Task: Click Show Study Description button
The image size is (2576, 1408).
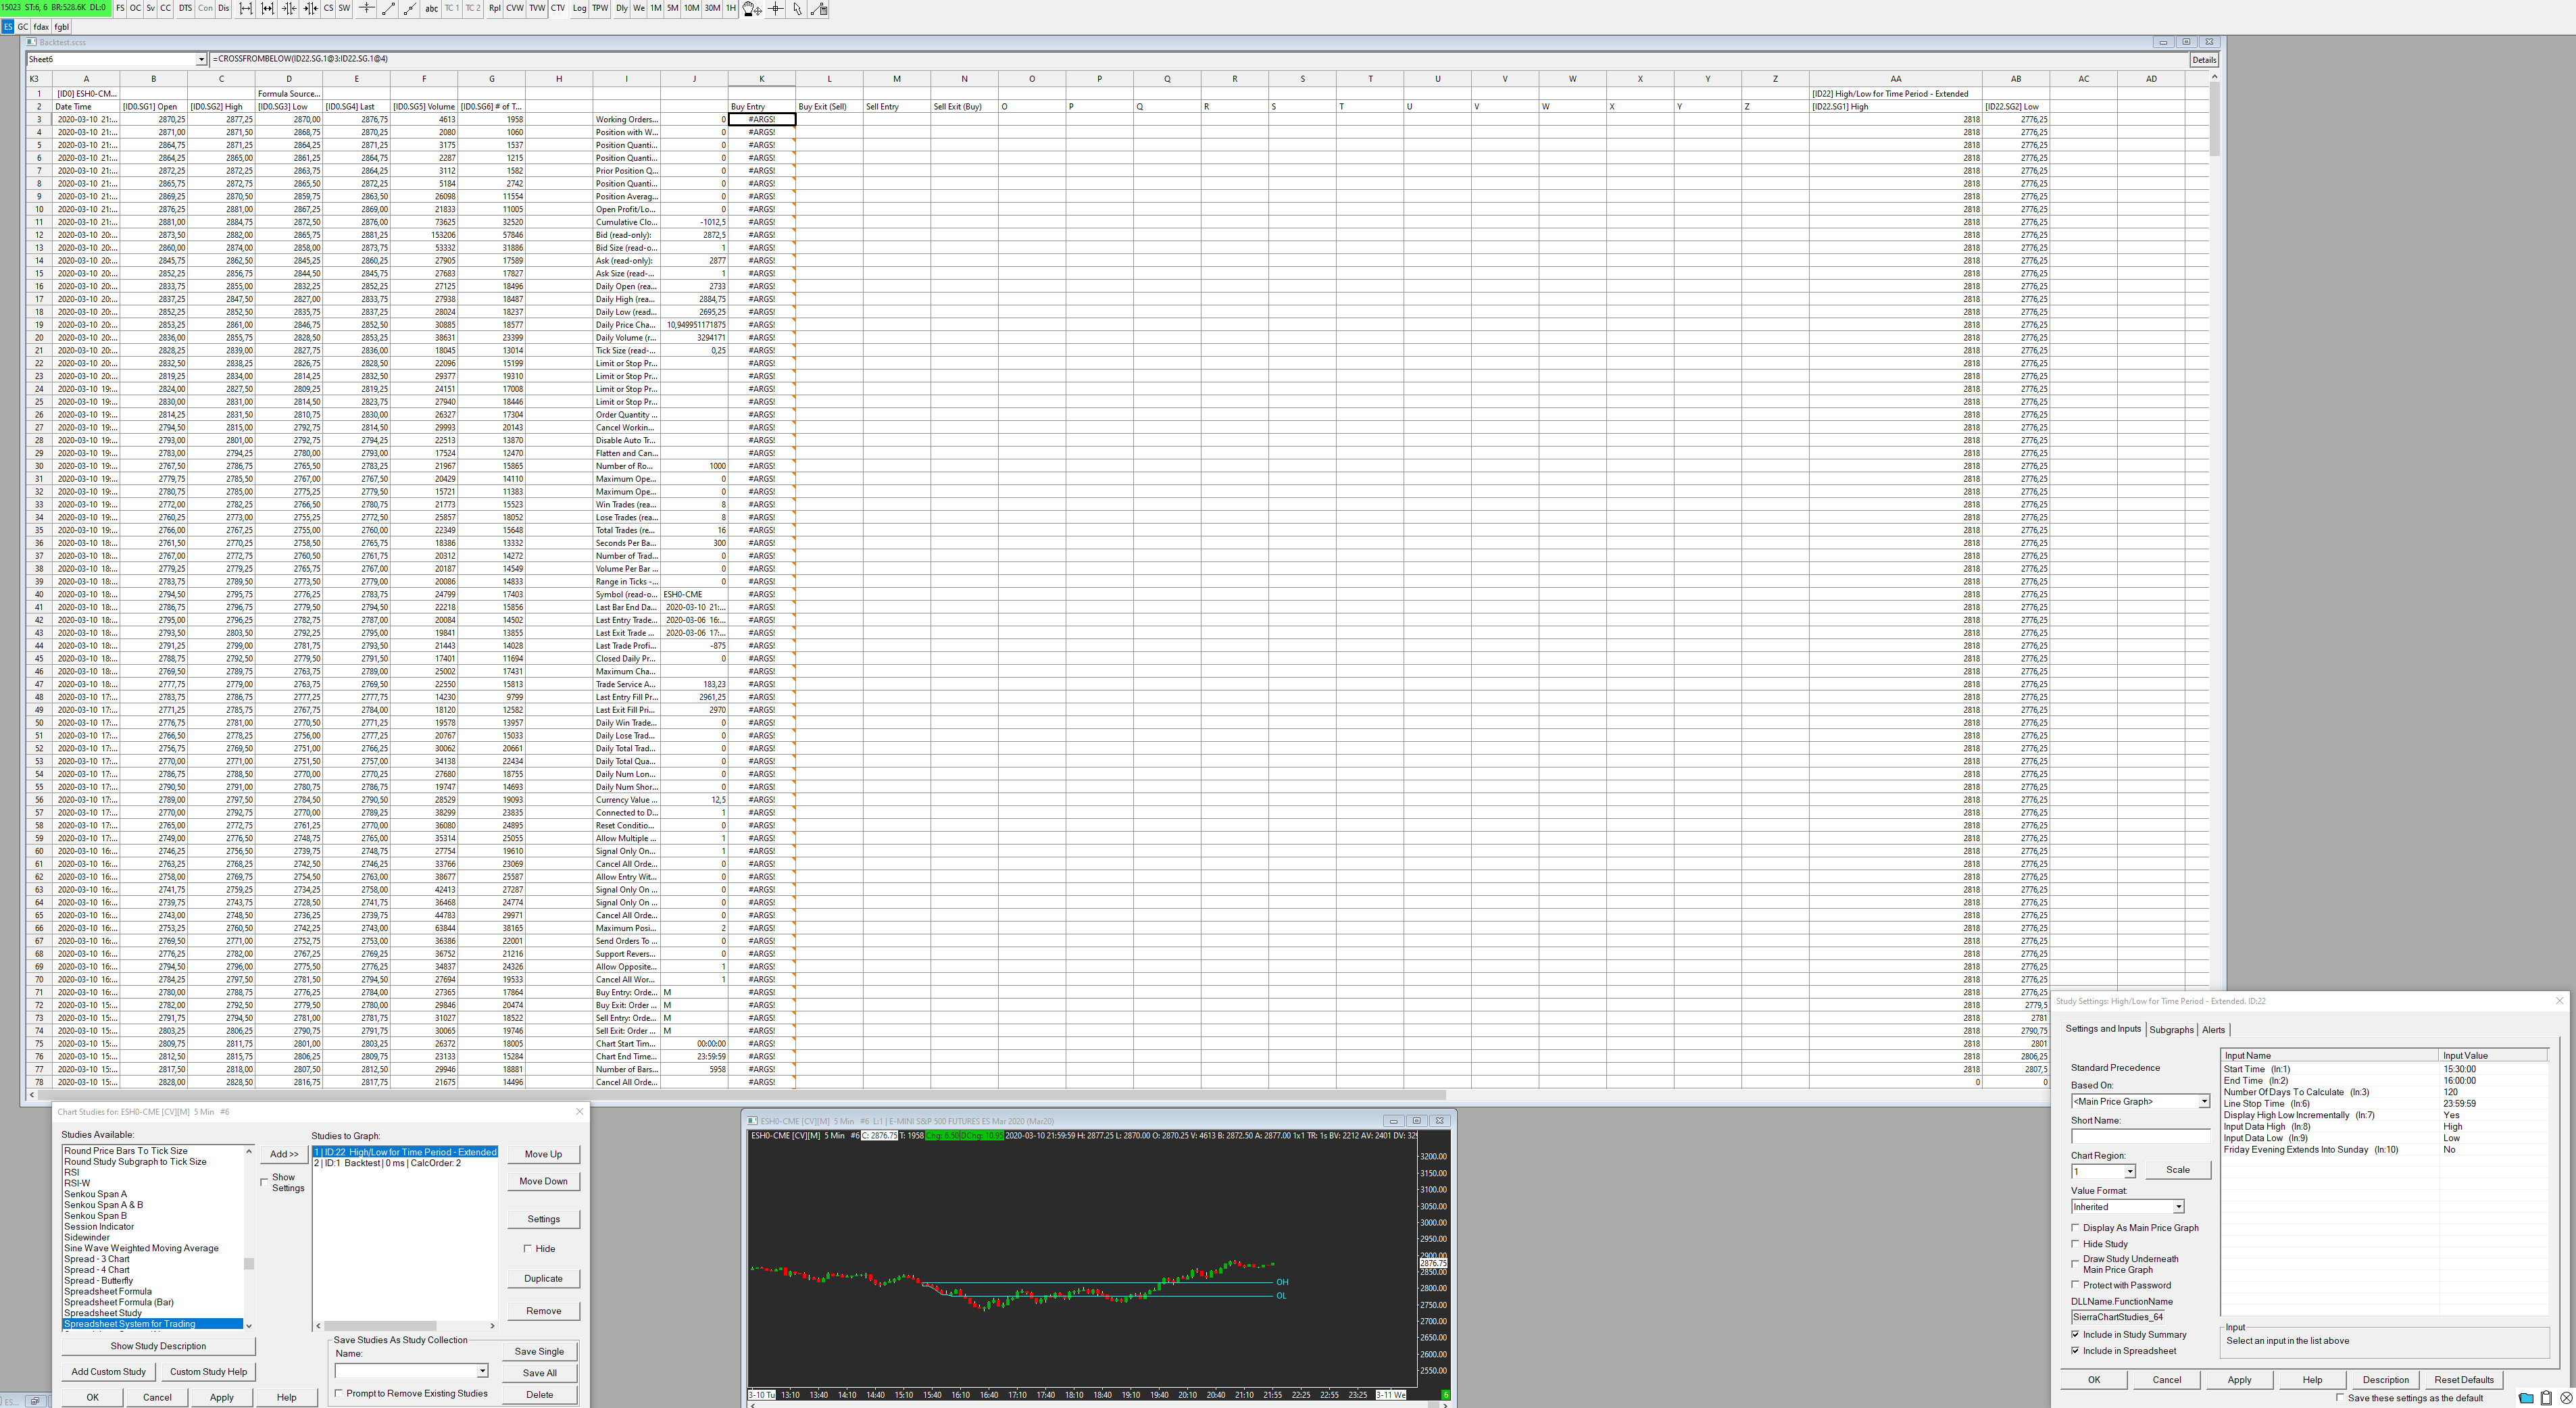Action: coord(158,1346)
